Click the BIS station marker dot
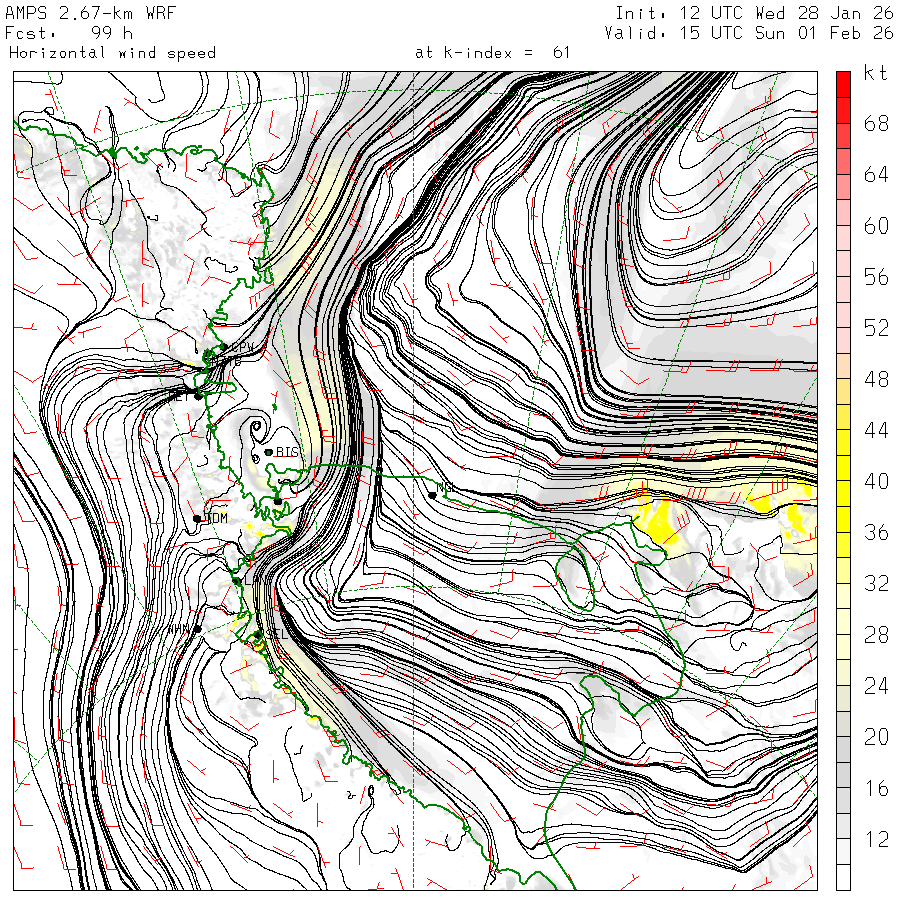The image size is (900, 900). coord(269,452)
